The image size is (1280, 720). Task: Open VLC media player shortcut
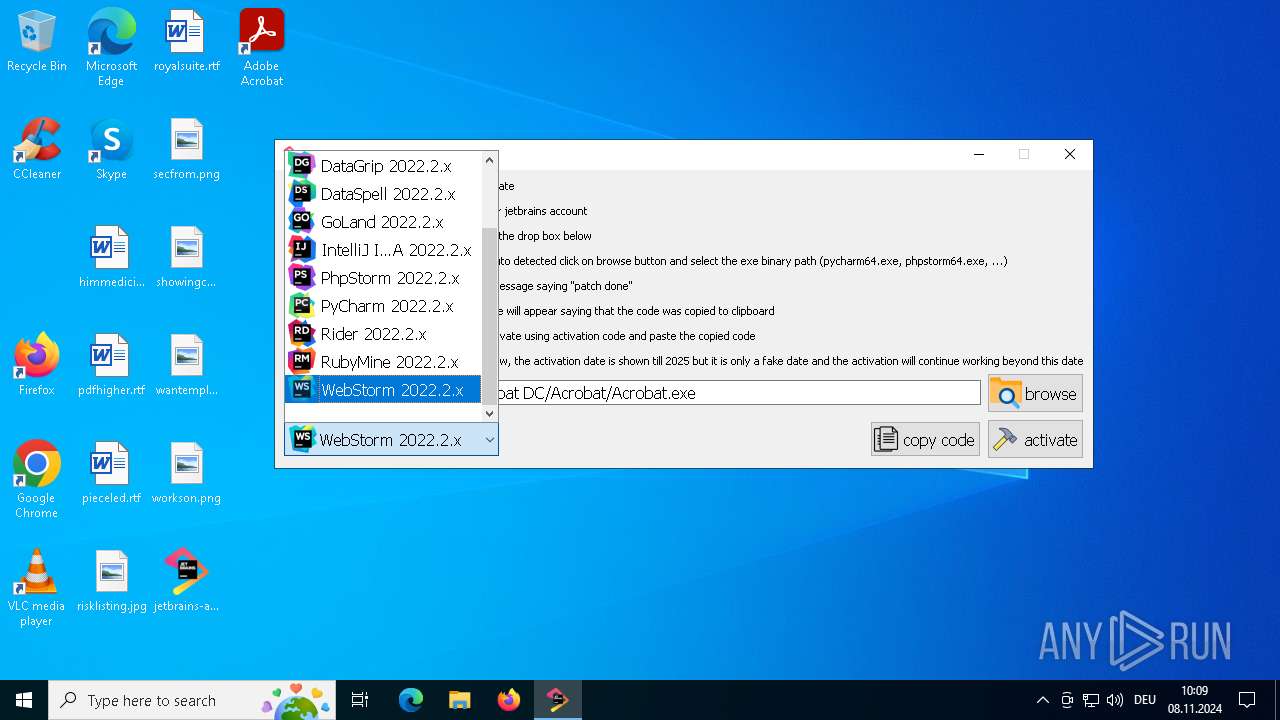(37, 588)
